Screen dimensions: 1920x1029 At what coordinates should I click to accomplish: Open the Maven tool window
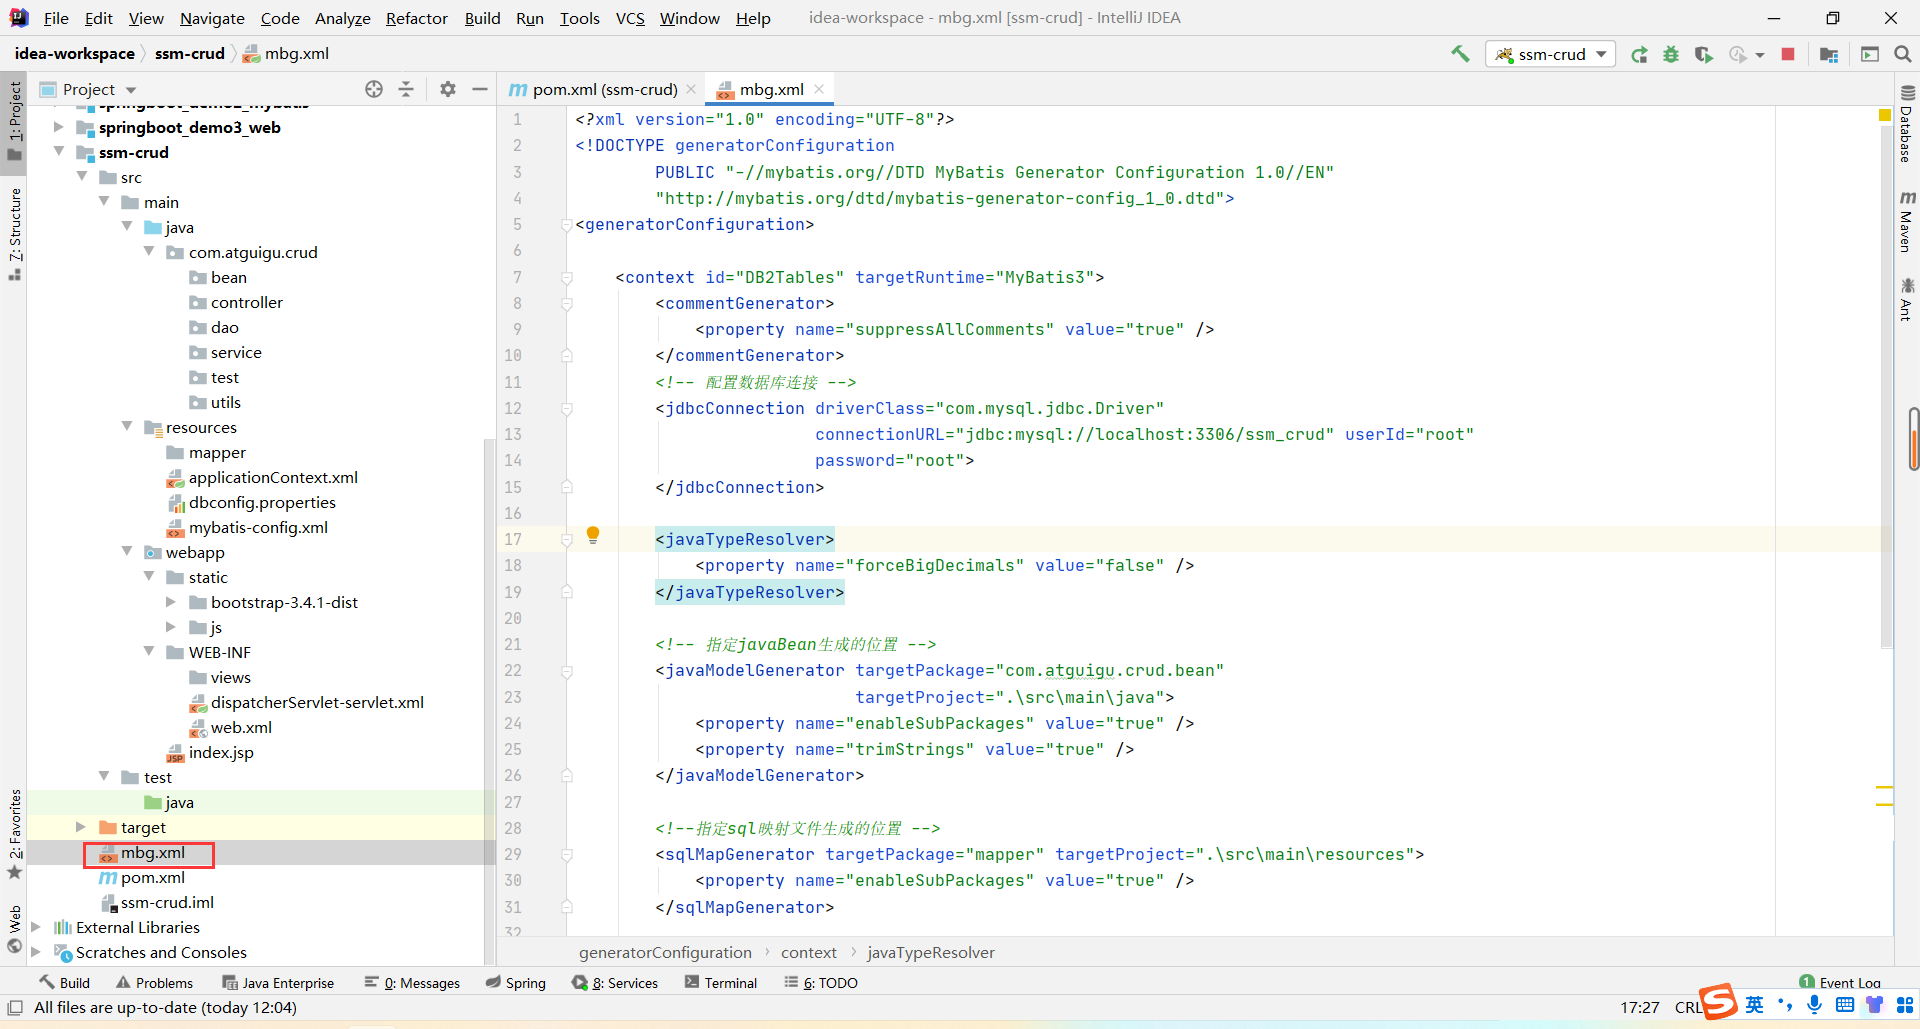(1906, 220)
